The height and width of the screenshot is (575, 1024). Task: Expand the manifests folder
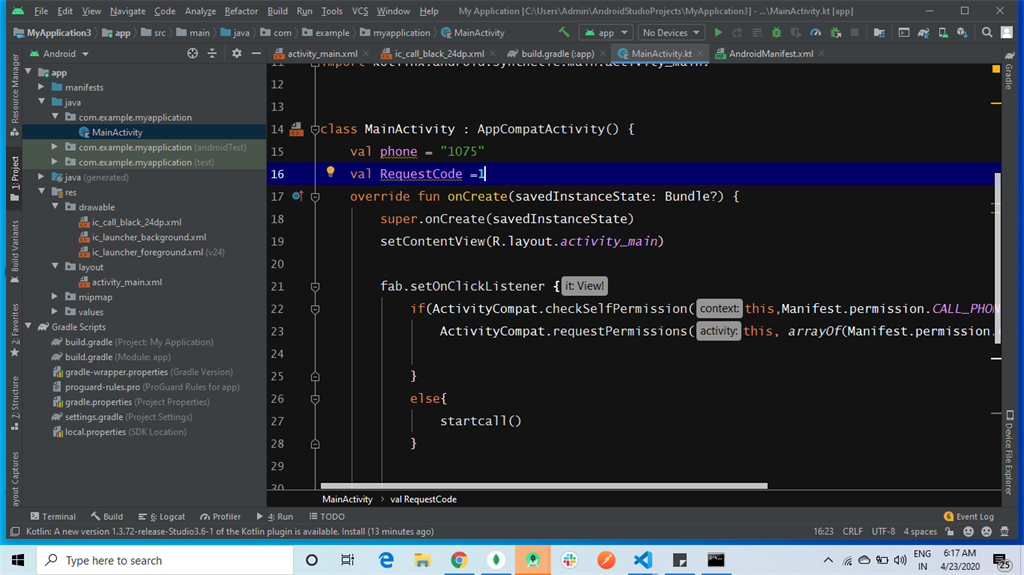pos(41,87)
